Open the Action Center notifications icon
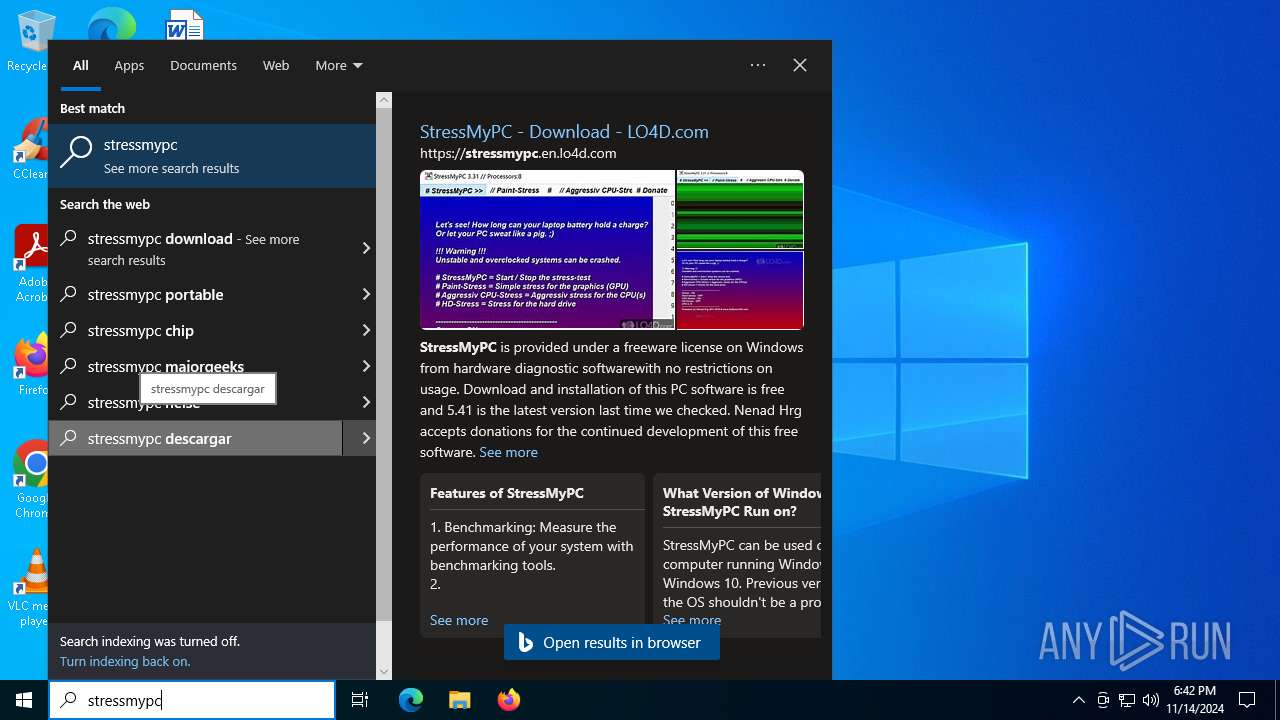The width and height of the screenshot is (1280, 720). click(x=1247, y=700)
